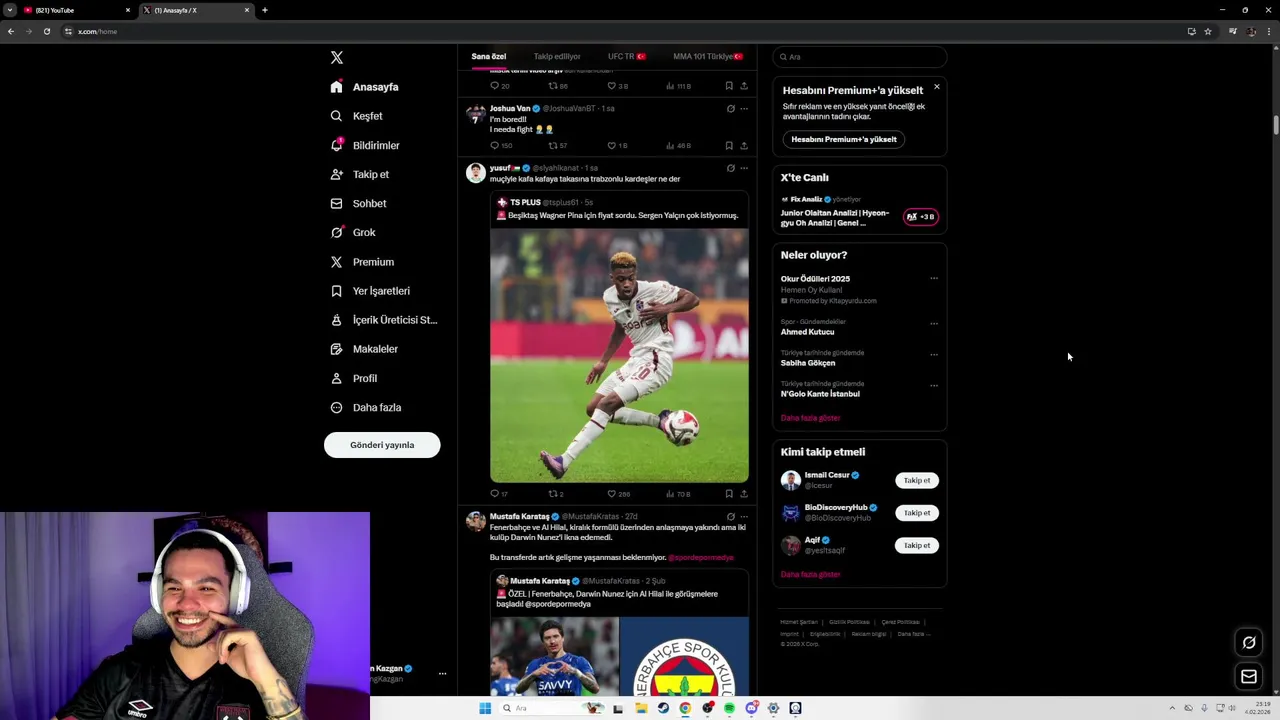Open the Windows Start menu
This screenshot has width=1280, height=720.
point(485,708)
